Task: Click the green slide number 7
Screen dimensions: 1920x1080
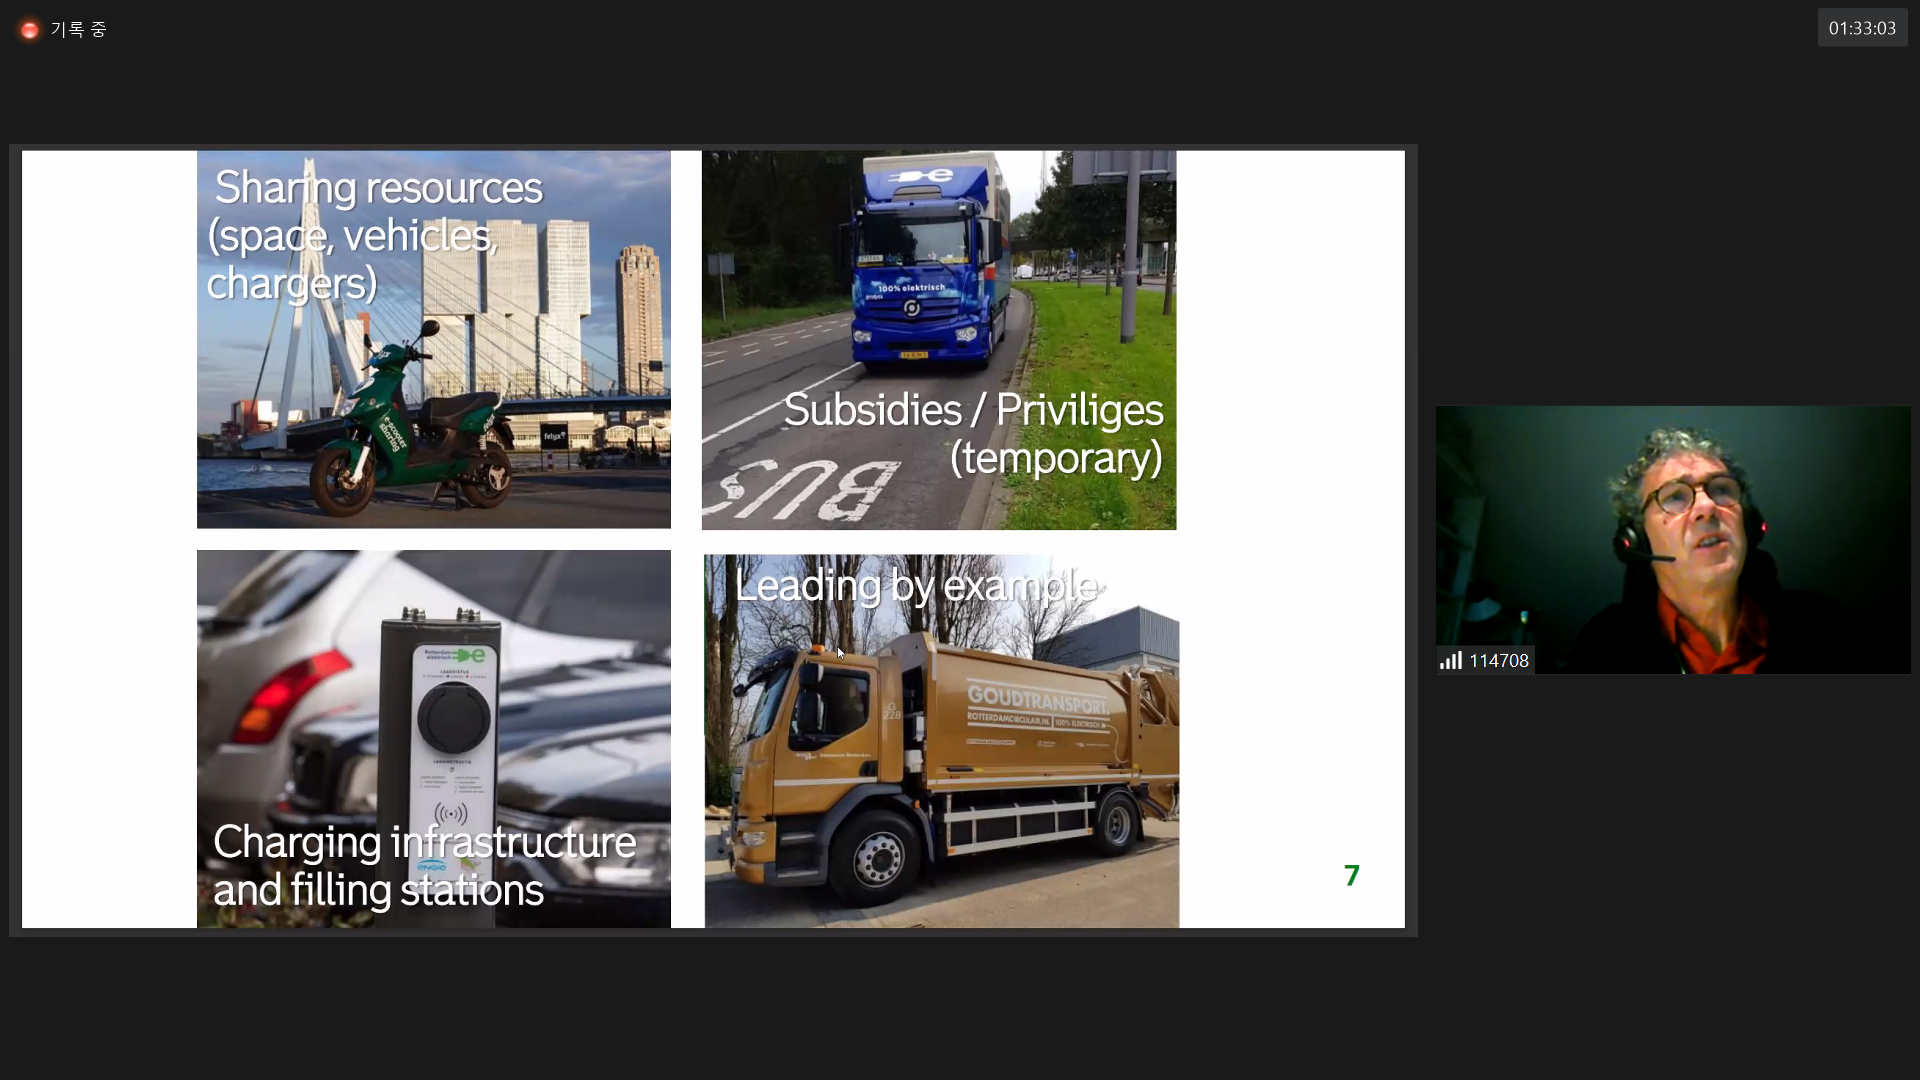Action: (1352, 876)
